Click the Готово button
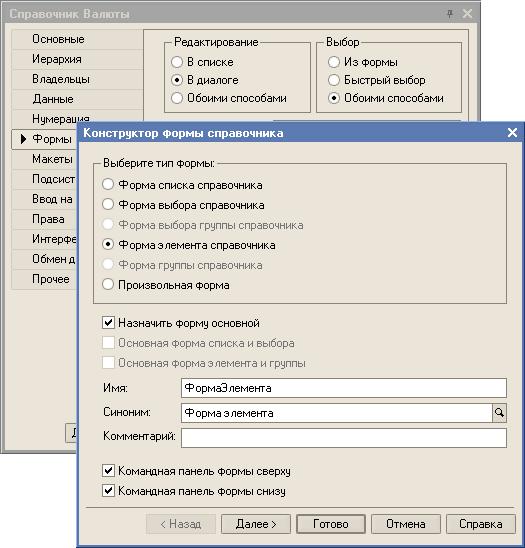 point(331,524)
